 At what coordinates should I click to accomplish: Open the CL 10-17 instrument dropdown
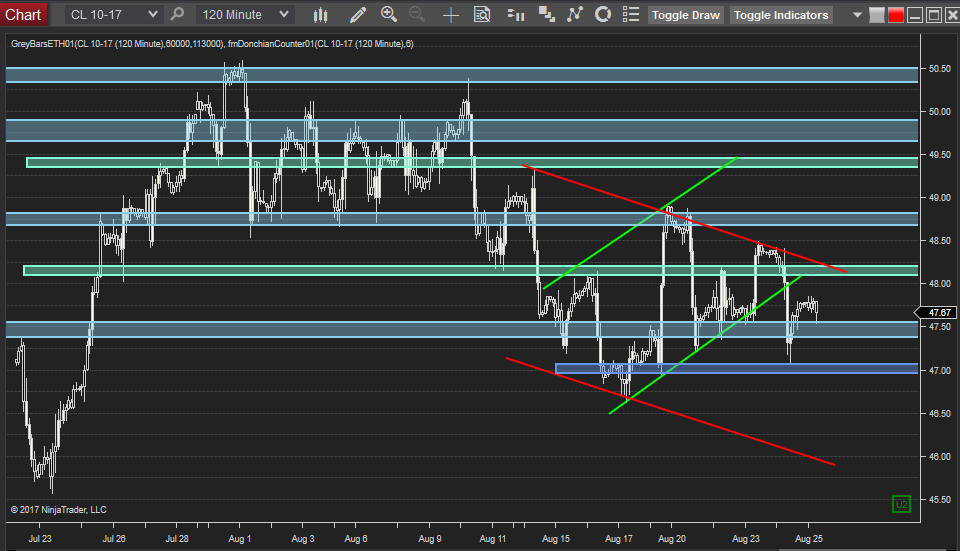tap(113, 15)
